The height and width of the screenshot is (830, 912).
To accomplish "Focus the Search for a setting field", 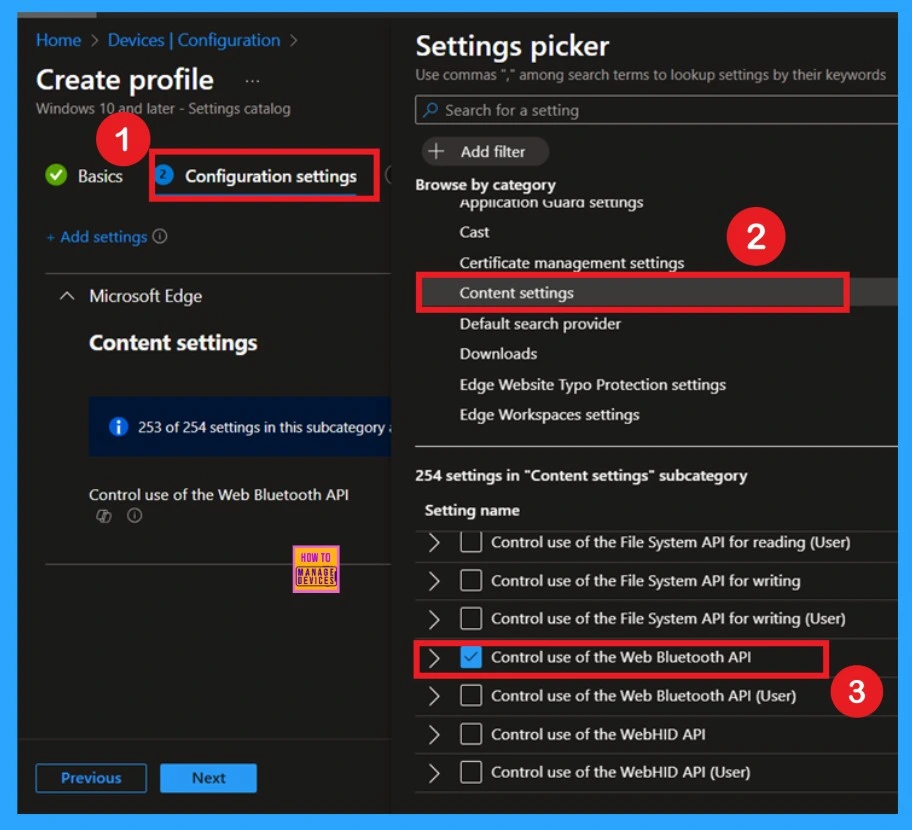I will coord(656,110).
